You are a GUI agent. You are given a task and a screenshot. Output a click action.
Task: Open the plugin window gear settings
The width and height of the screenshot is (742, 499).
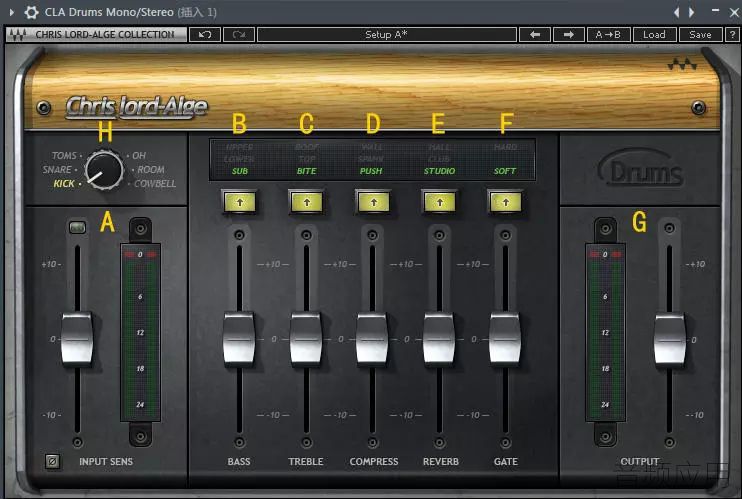31,12
